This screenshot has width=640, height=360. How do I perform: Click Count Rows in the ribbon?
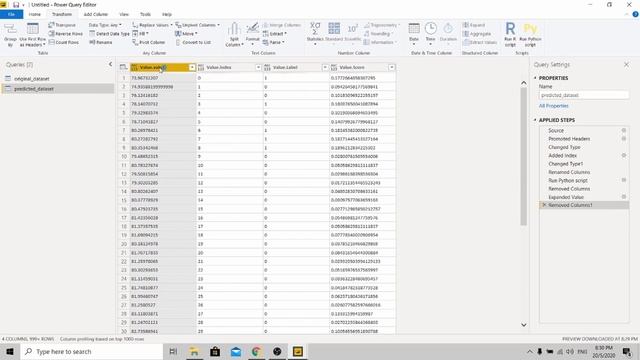64,42
